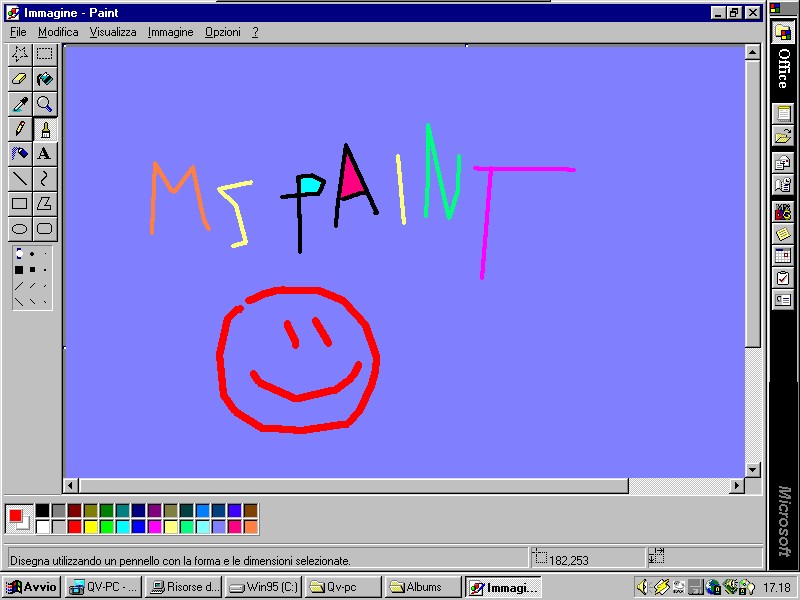Click the 182,253 coordinates in status bar
The image size is (800, 600).
tap(569, 561)
